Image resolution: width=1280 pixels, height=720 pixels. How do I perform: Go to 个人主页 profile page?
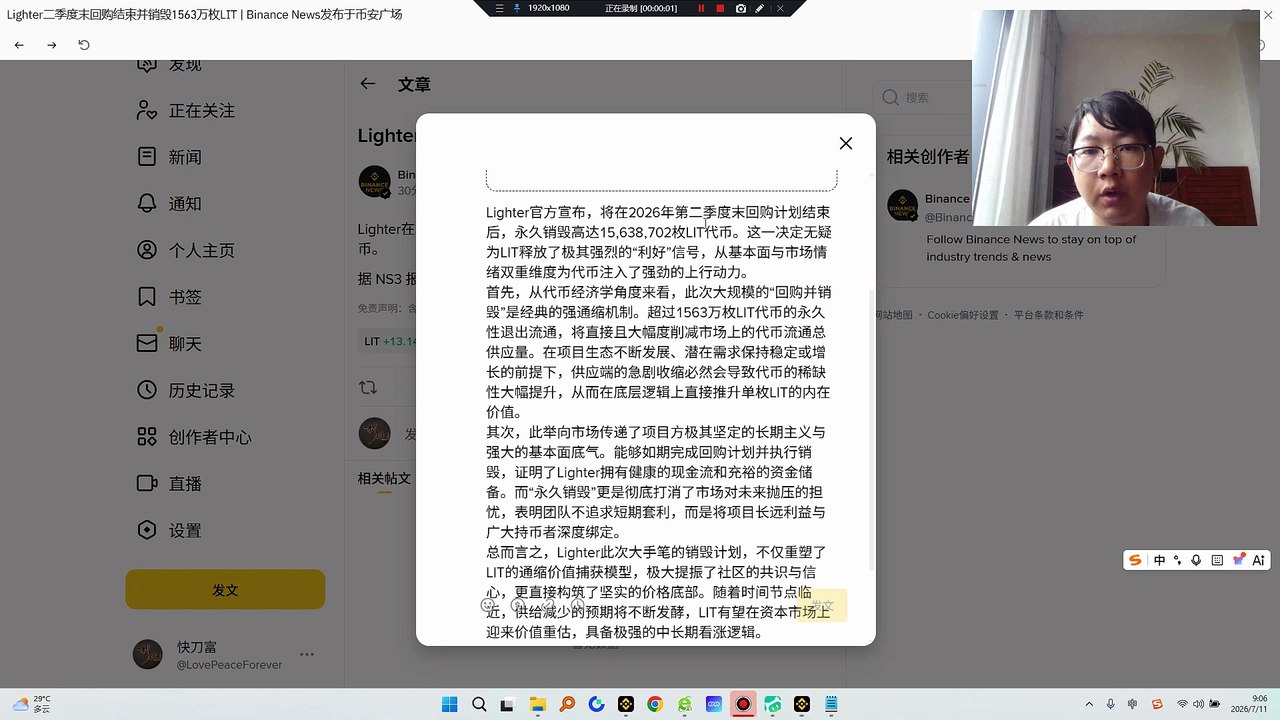click(186, 250)
